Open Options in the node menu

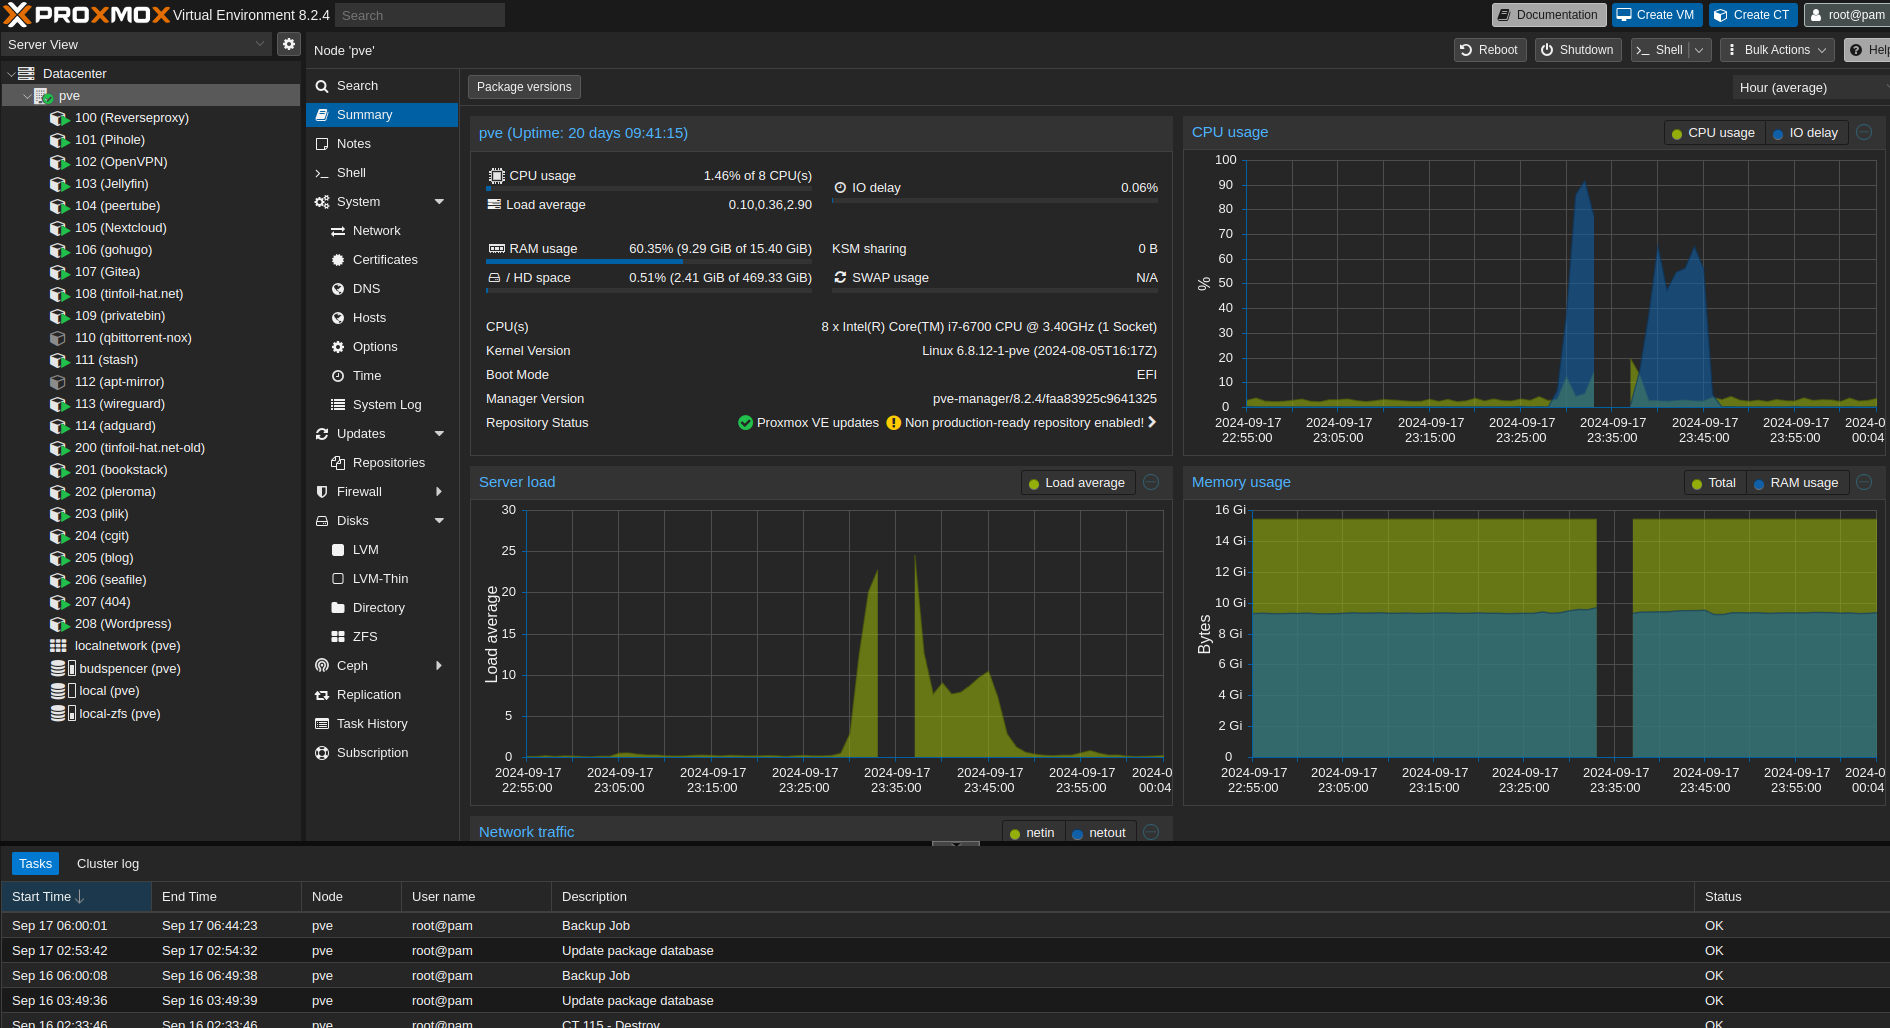[x=382, y=347]
